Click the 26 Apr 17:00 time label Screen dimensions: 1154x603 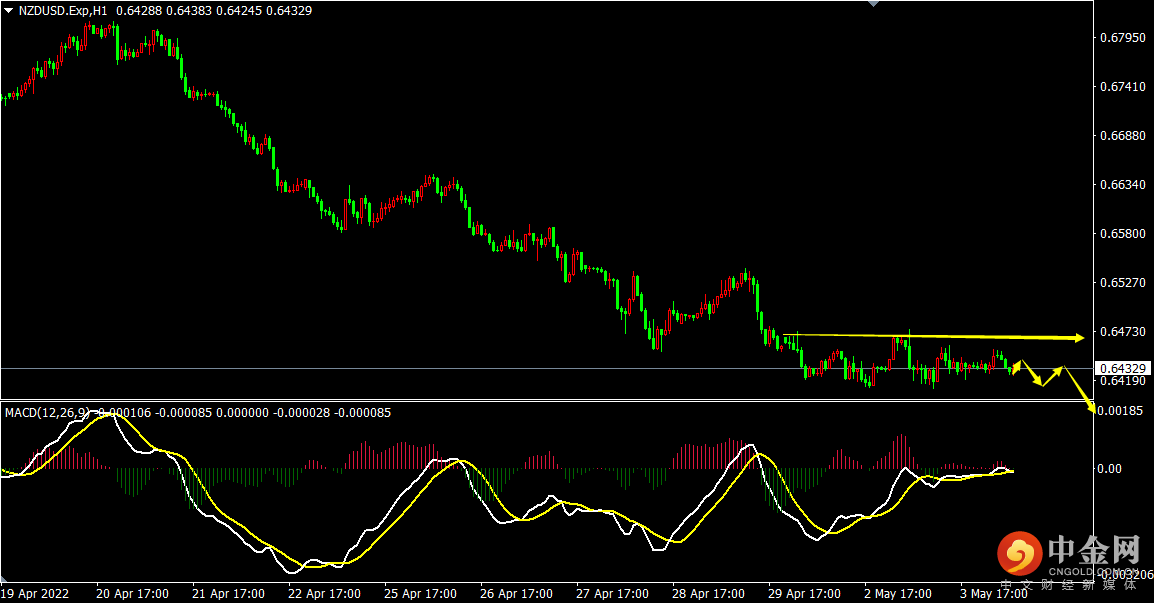[x=517, y=593]
